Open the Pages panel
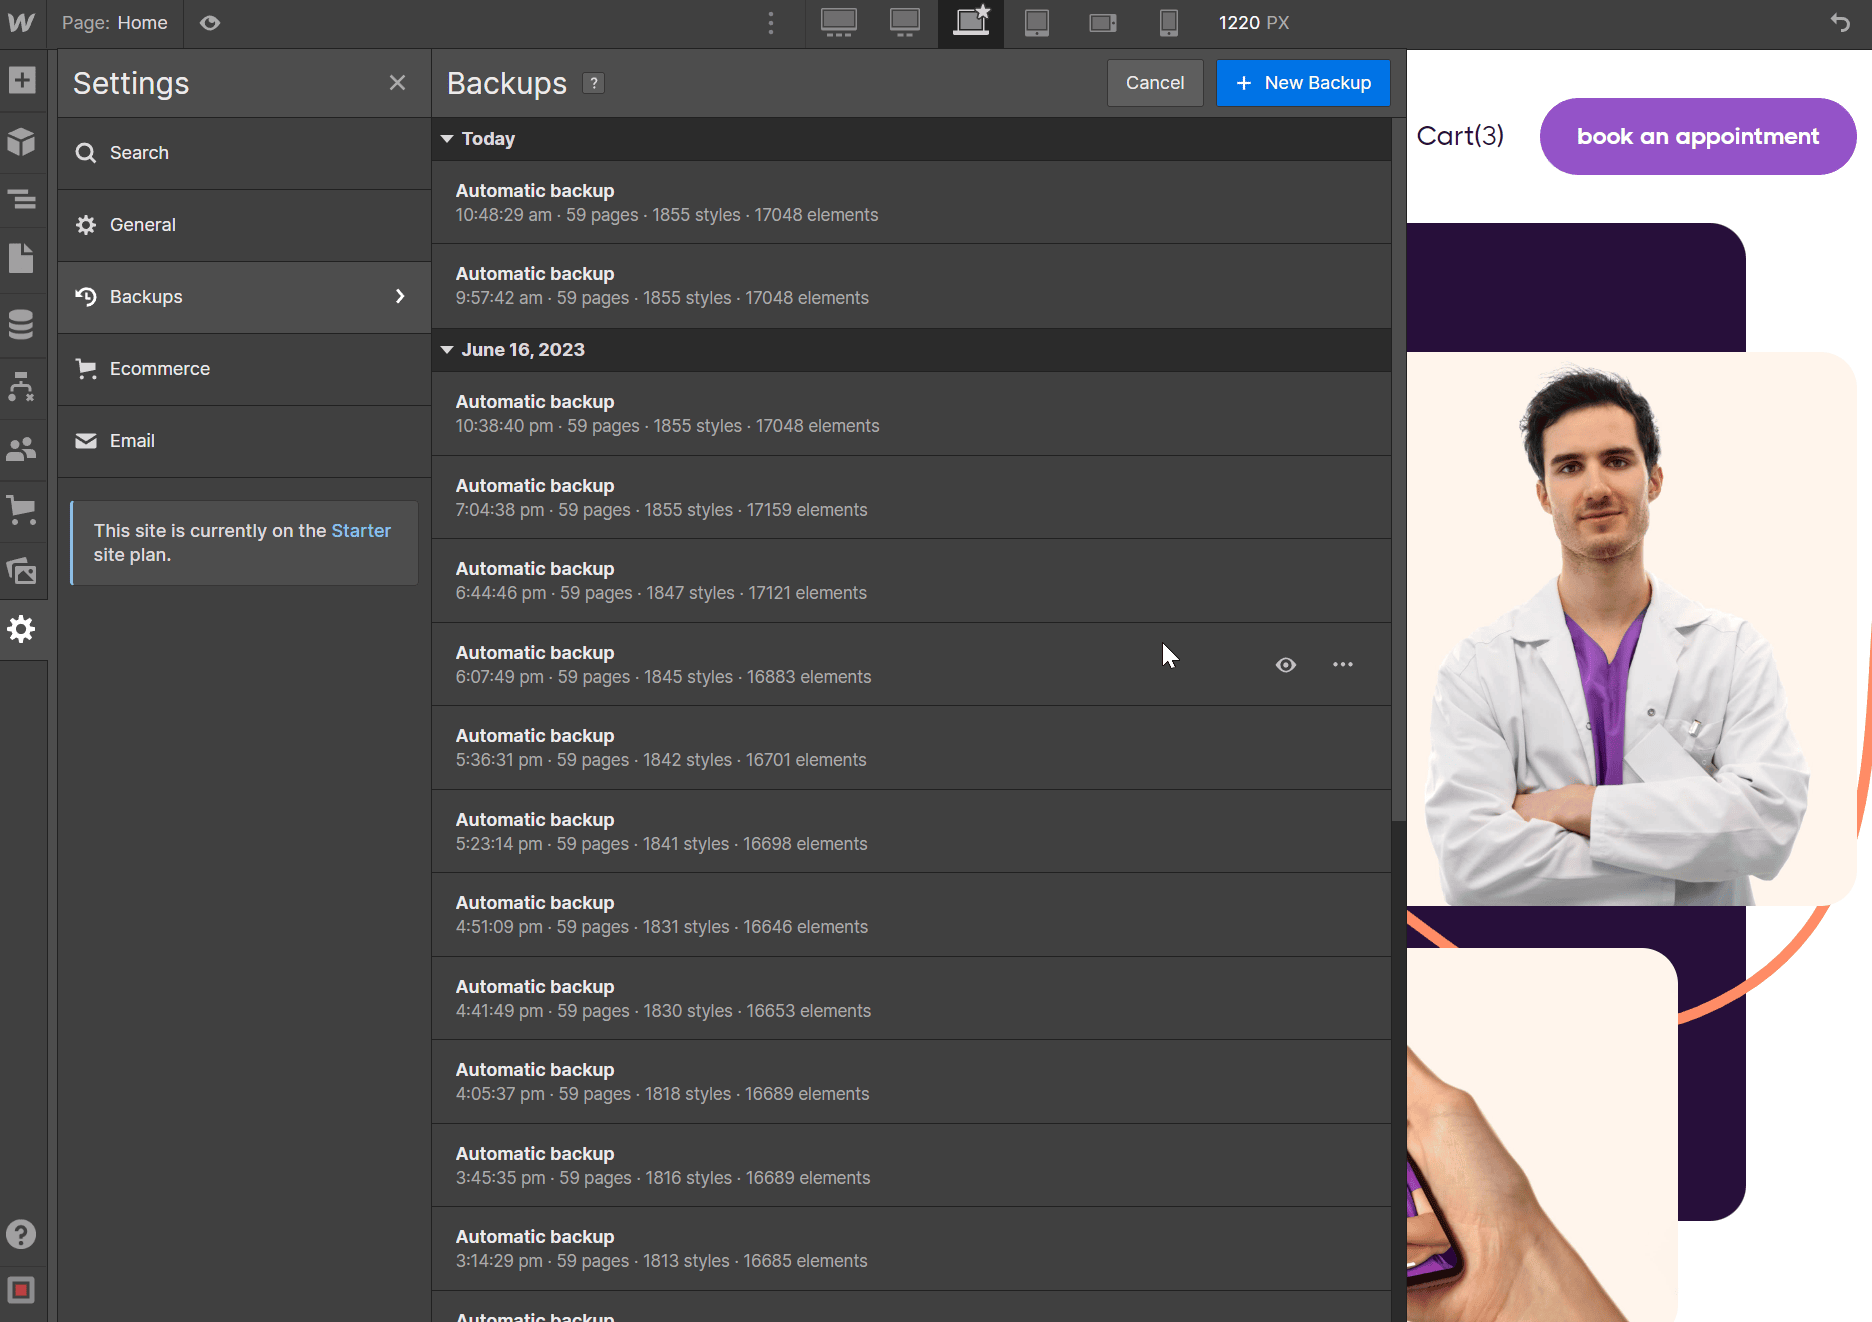The width and height of the screenshot is (1872, 1322). [x=22, y=257]
